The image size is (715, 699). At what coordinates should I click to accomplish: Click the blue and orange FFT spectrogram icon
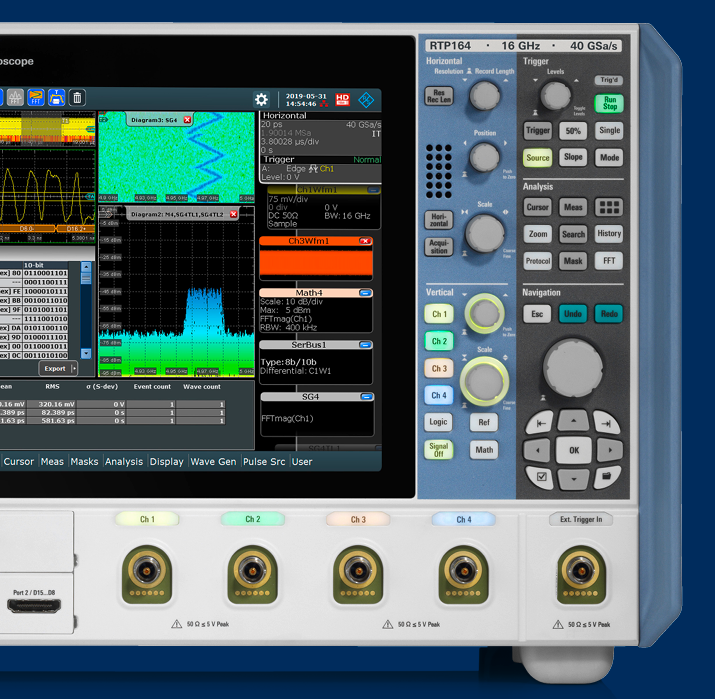[x=36, y=98]
